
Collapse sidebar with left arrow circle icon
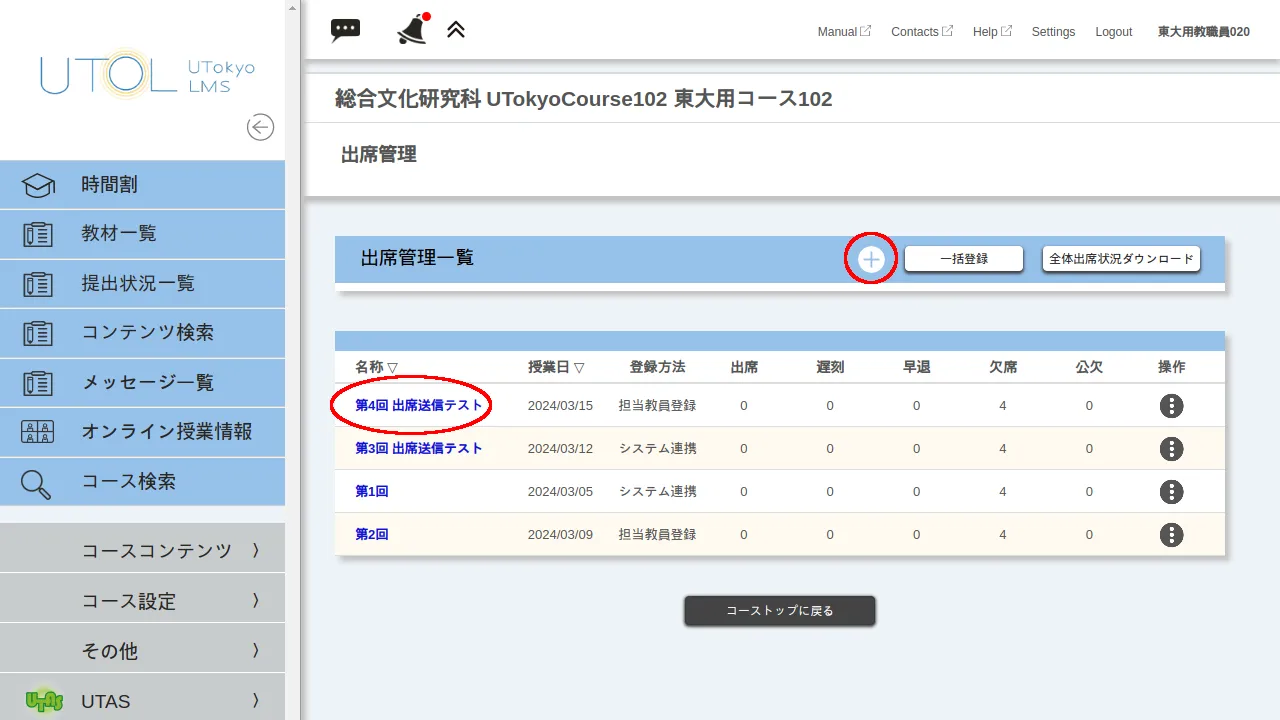coord(260,127)
